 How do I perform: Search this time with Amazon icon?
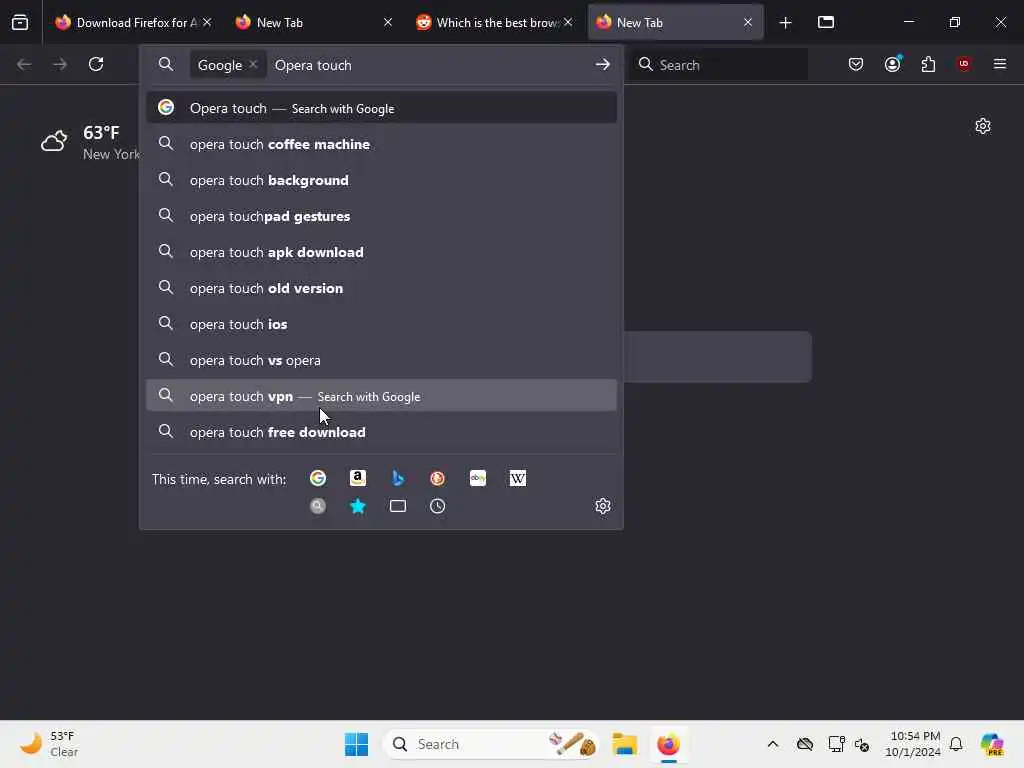pyautogui.click(x=358, y=479)
